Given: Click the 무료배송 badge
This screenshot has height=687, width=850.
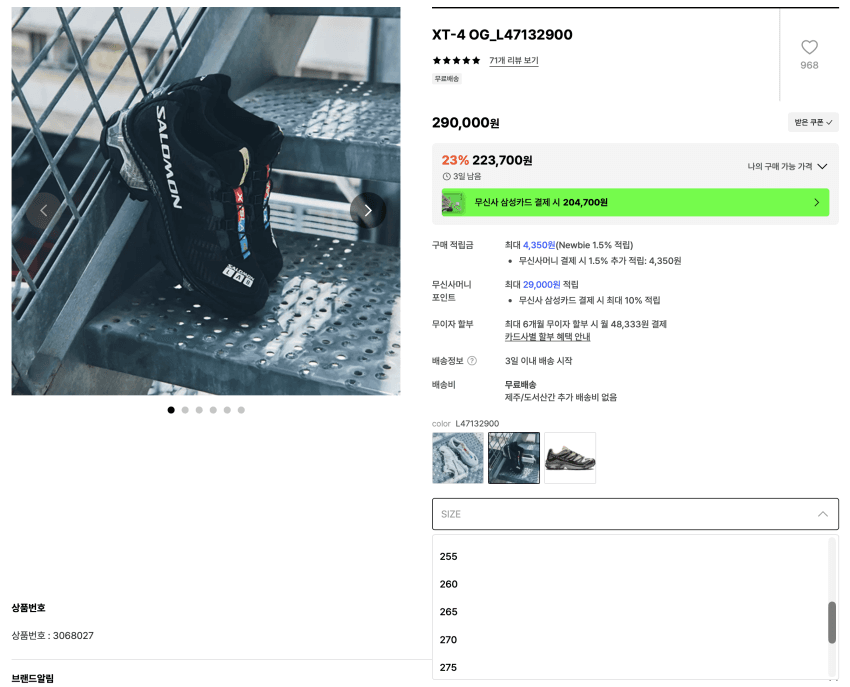Looking at the screenshot, I should click(x=447, y=79).
